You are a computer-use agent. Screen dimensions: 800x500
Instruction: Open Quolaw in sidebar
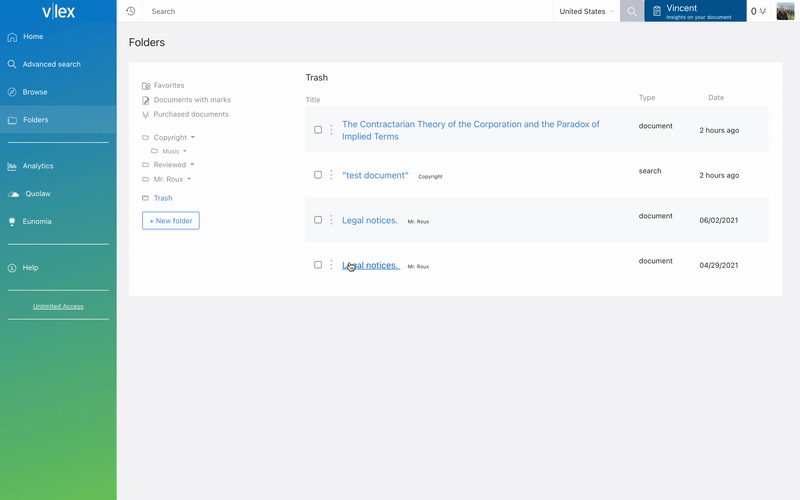tap(38, 194)
